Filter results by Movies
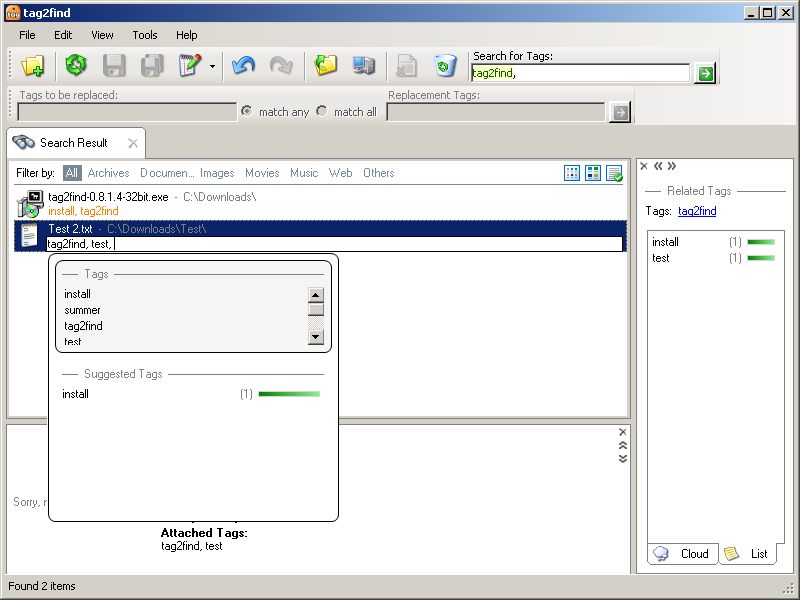This screenshot has width=800, height=600. [262, 173]
